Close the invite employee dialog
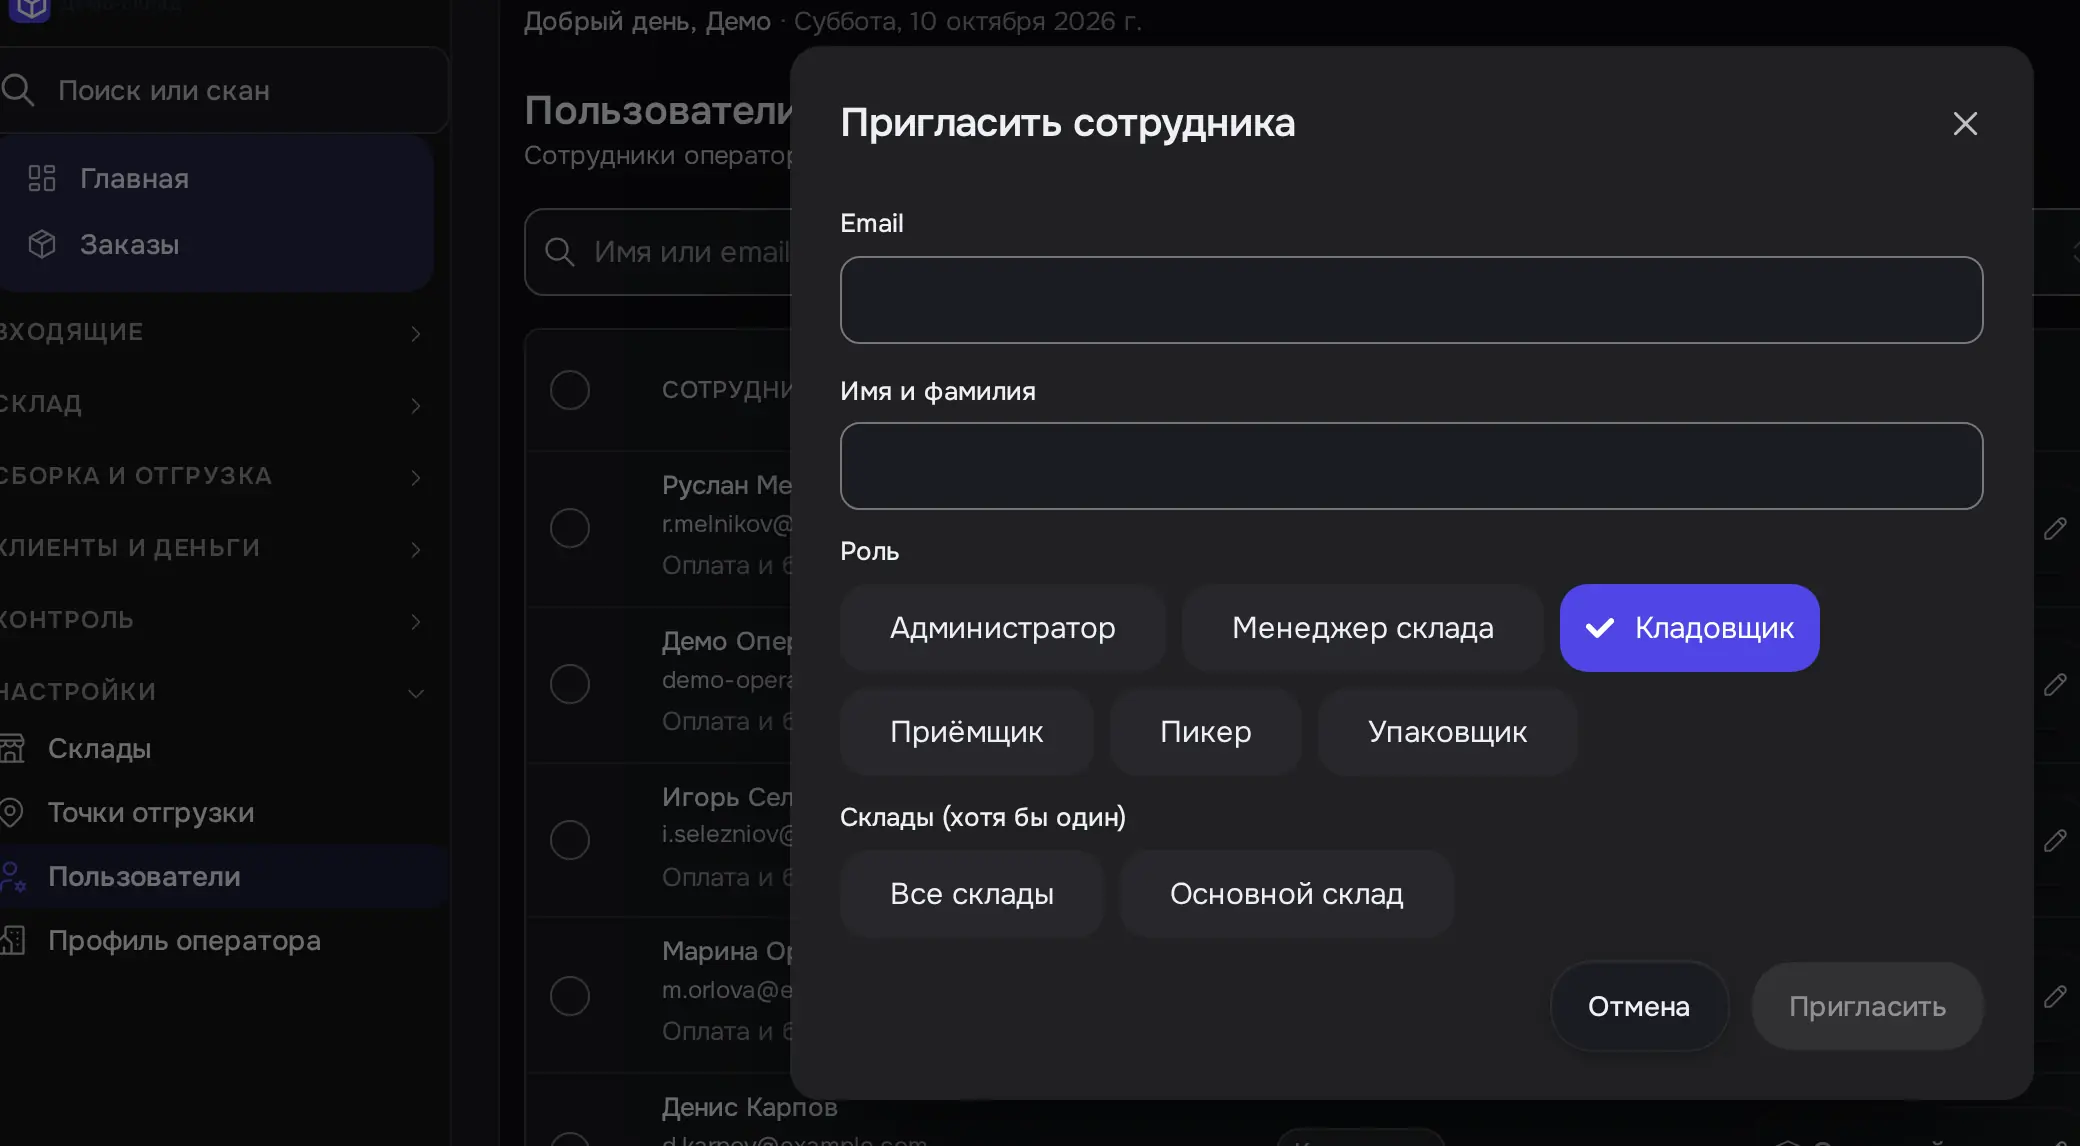 pos(1965,124)
